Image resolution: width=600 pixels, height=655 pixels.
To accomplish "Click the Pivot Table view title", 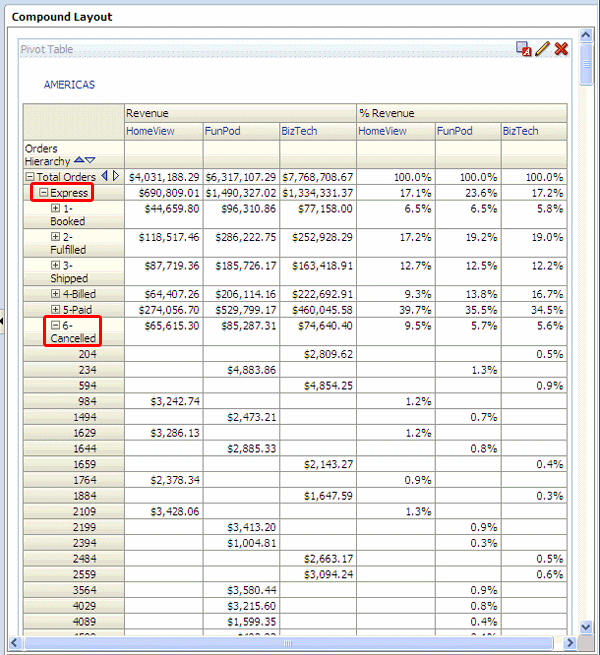I will point(47,49).
